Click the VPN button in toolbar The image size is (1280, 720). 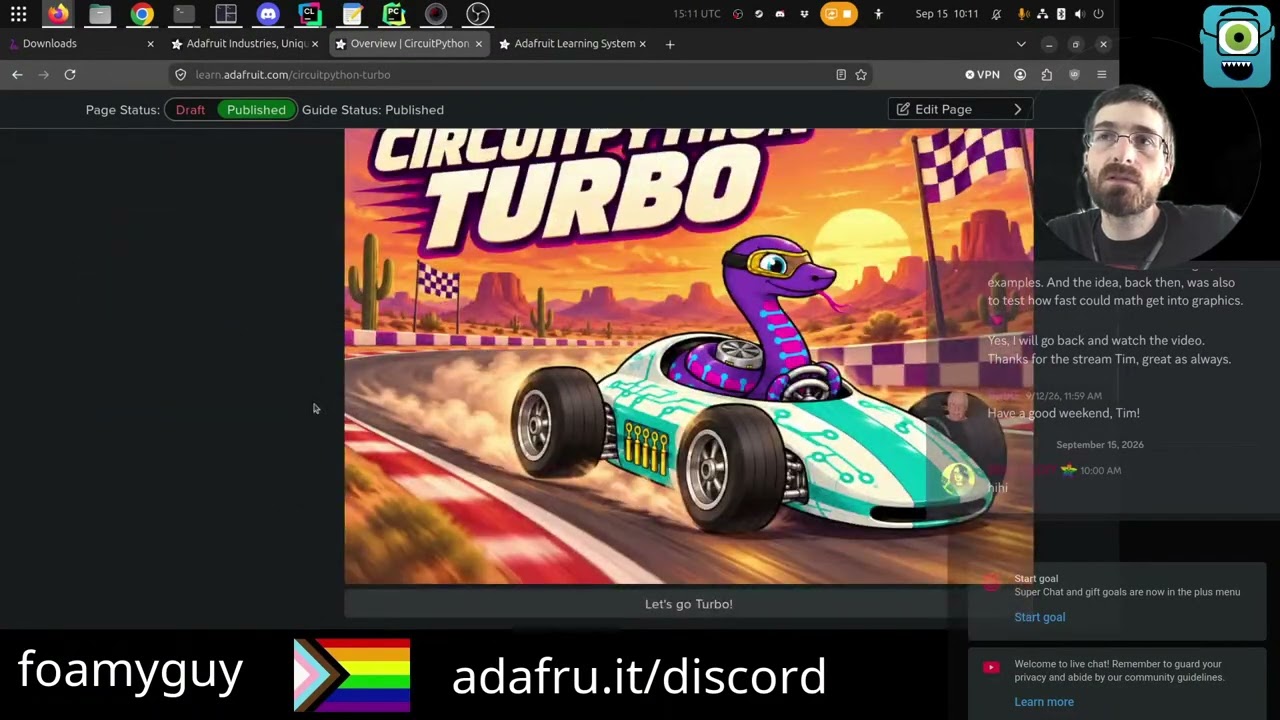click(x=982, y=74)
